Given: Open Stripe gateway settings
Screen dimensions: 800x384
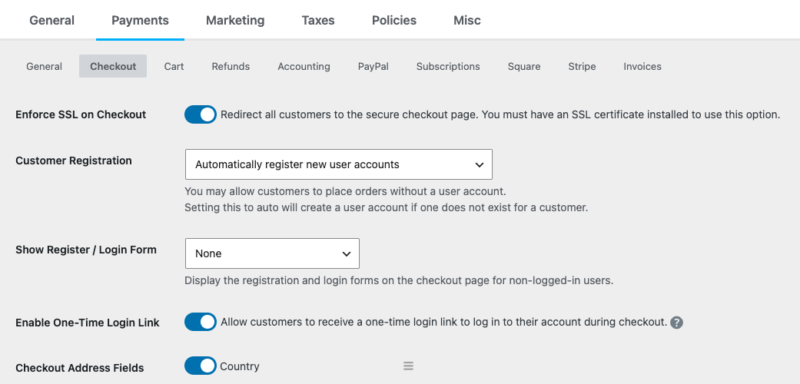Looking at the screenshot, I should 582,66.
